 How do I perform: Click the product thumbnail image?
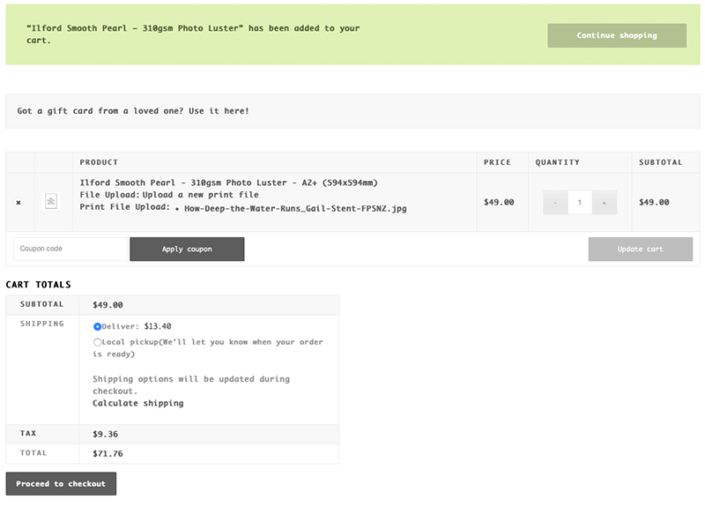point(51,202)
